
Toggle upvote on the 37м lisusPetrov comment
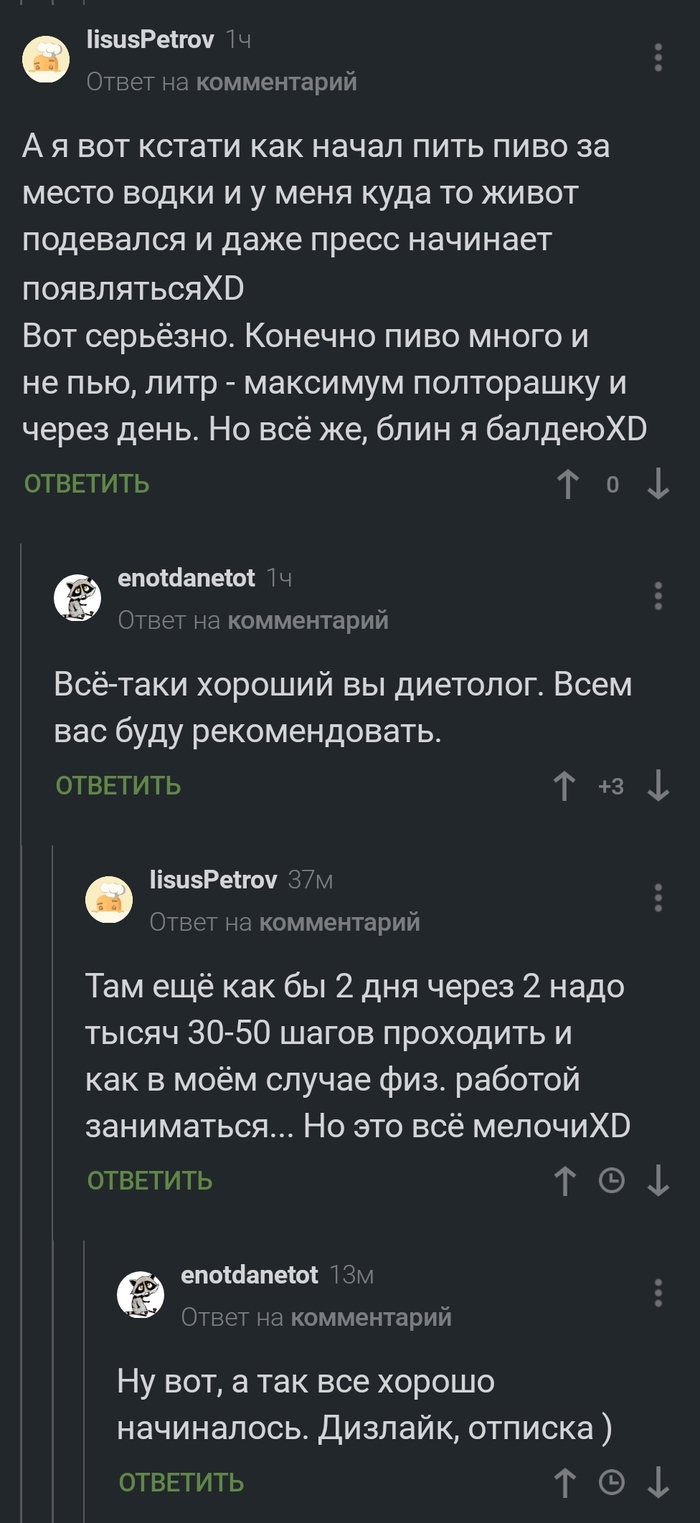point(564,1181)
